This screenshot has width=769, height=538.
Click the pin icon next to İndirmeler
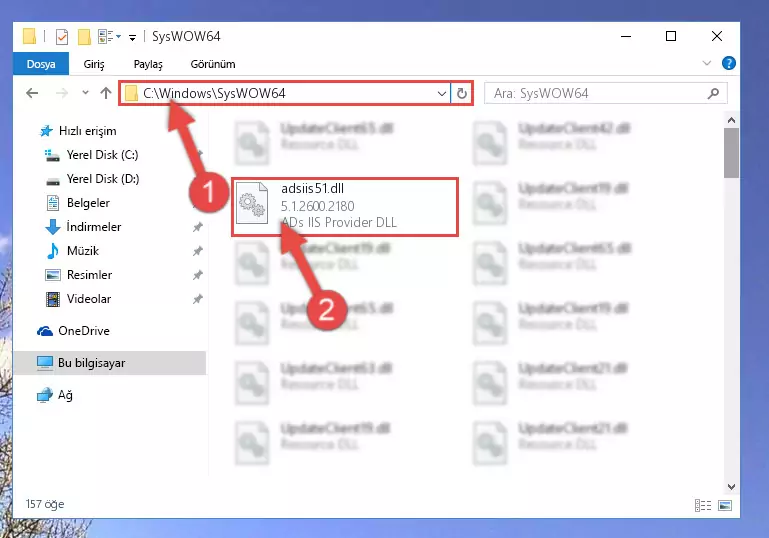pos(197,227)
